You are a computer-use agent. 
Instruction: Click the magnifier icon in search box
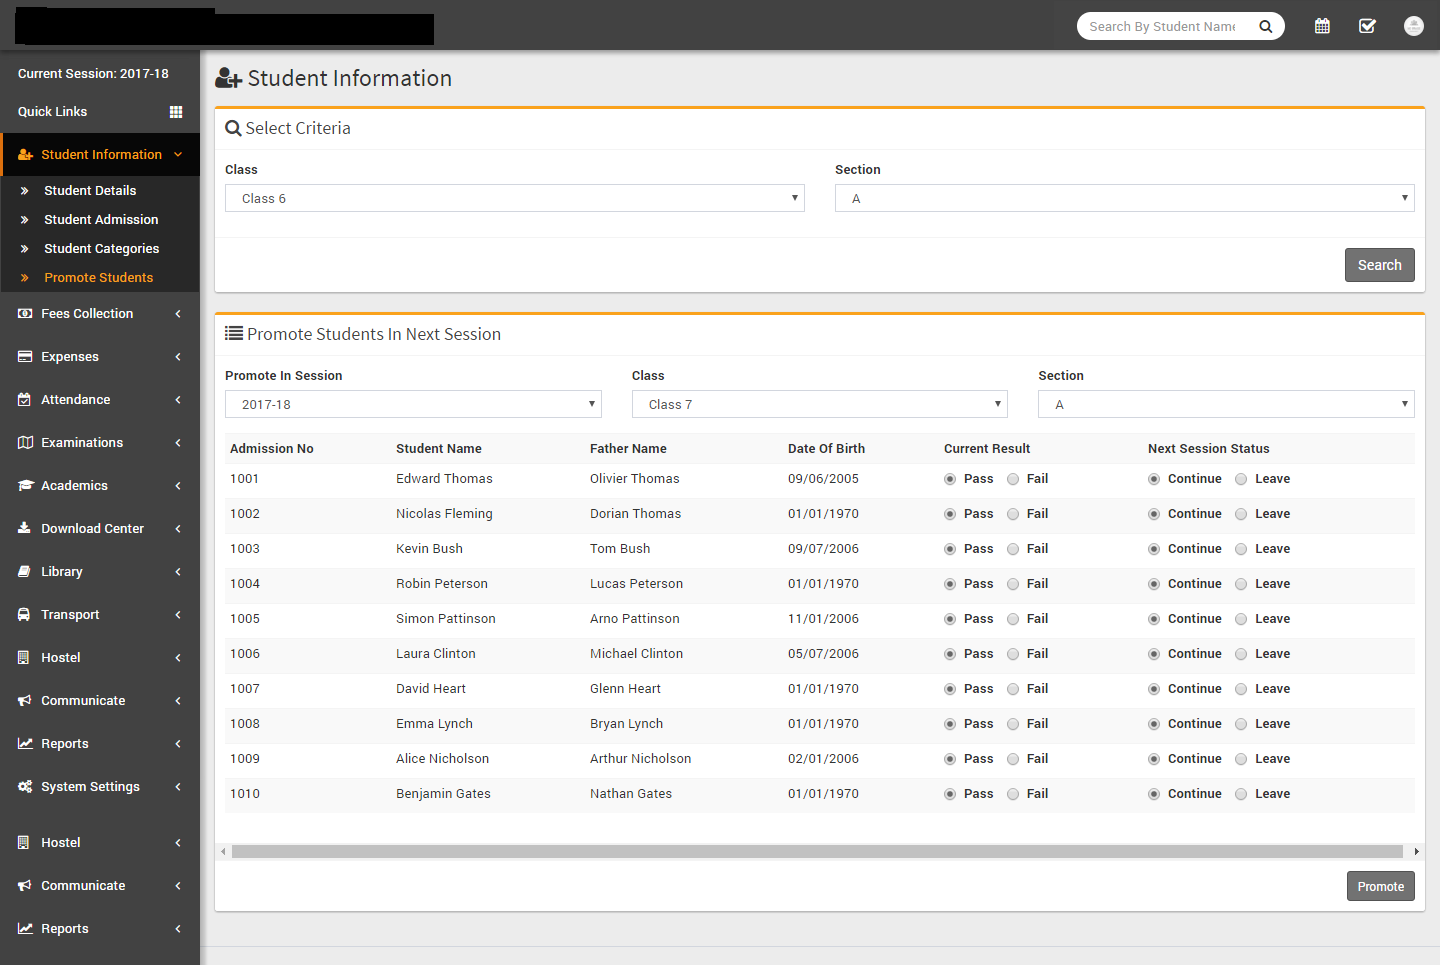1265,27
